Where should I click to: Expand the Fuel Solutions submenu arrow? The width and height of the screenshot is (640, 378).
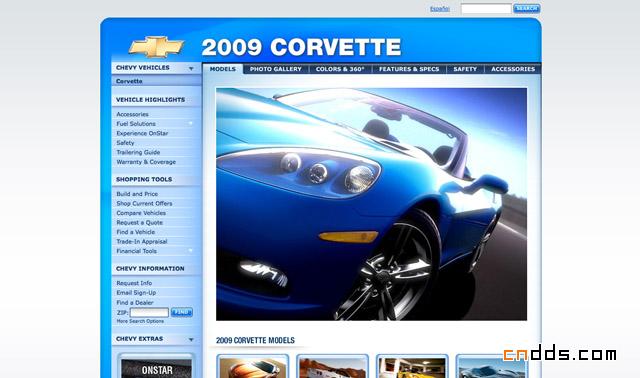(x=190, y=124)
